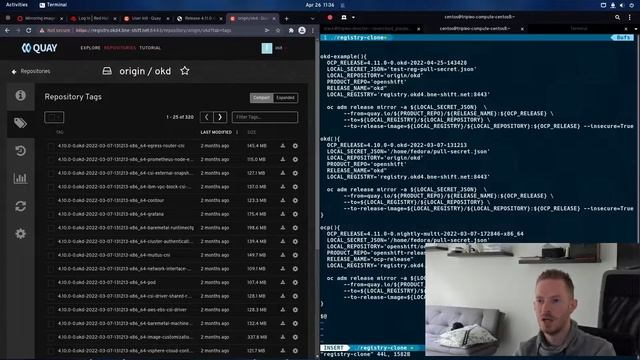Click the fetch icon for multus-cni tag
Screen dimensions: 640x360
coord(282,255)
